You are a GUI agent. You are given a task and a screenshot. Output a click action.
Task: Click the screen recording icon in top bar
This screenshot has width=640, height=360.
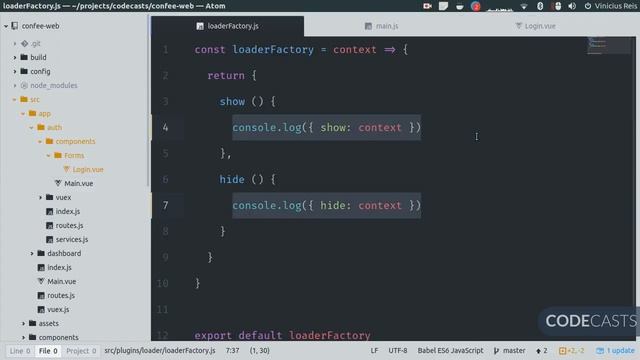[x=427, y=6]
